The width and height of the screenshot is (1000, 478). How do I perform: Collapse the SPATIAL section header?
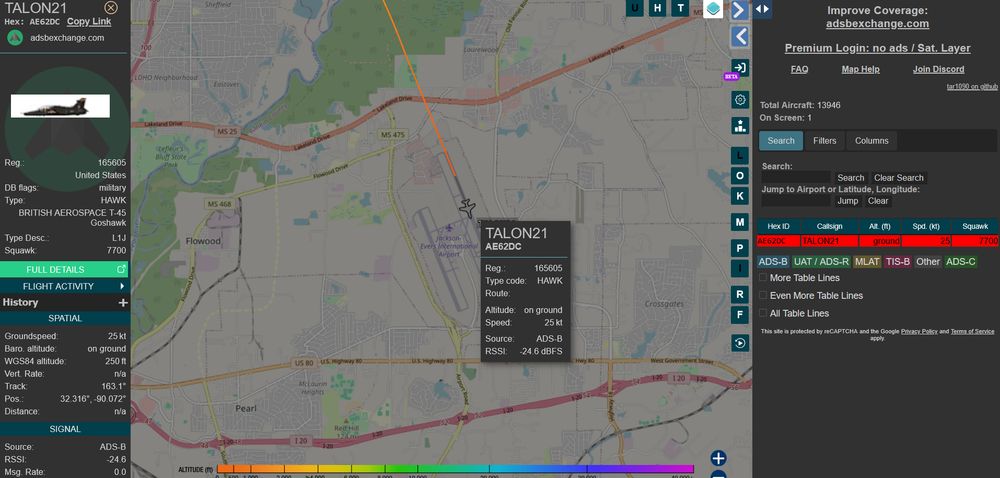[65, 318]
